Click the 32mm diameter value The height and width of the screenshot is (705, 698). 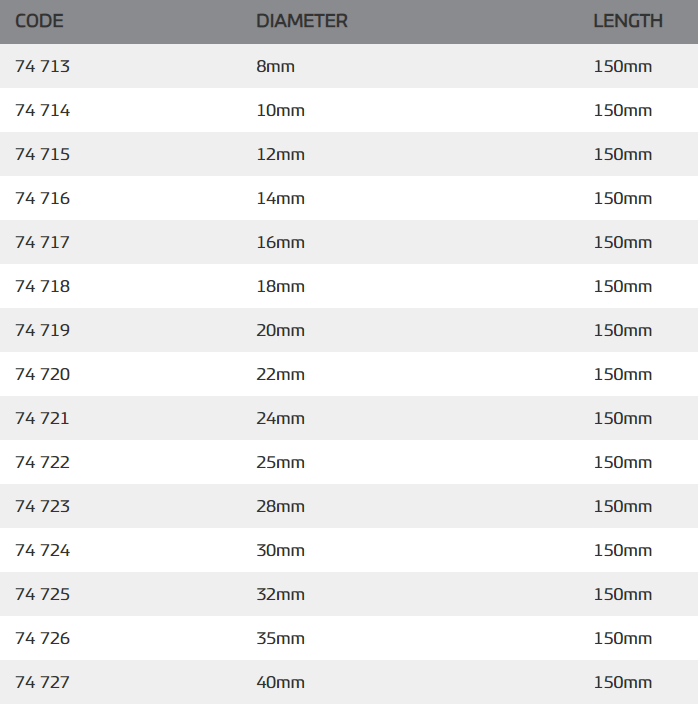280,595
